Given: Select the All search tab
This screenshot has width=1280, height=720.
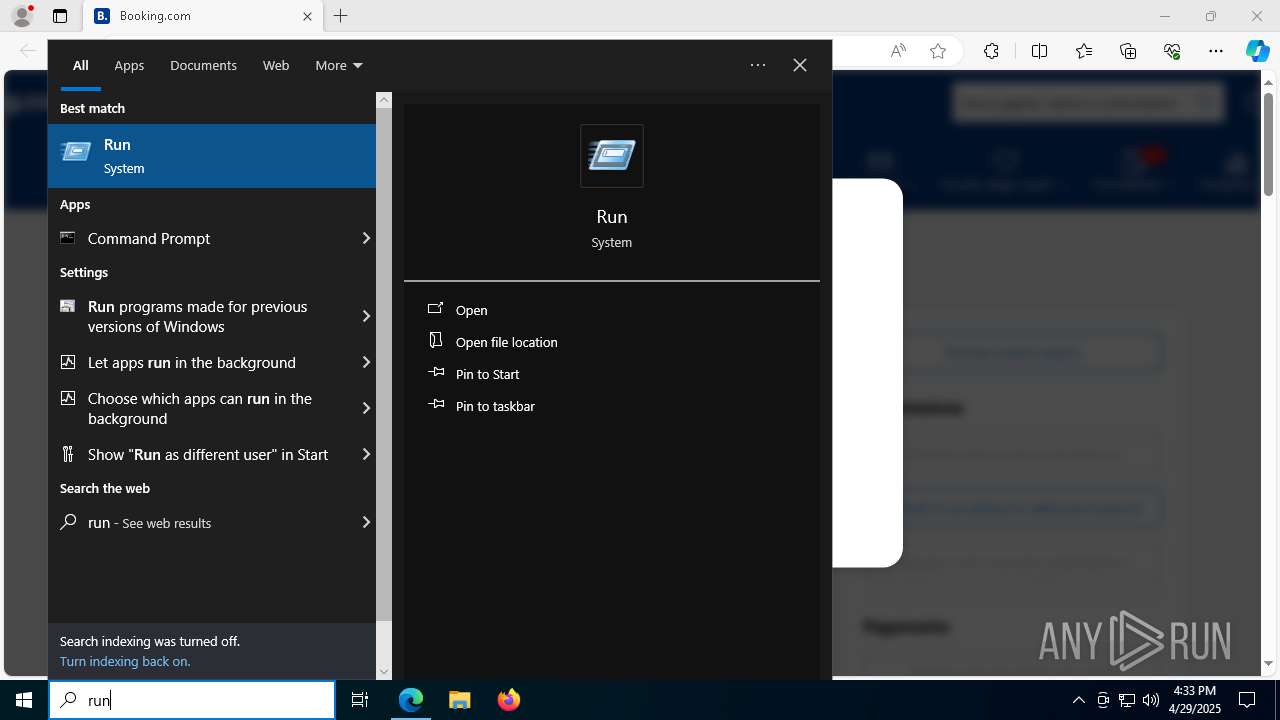Looking at the screenshot, I should coord(80,65).
